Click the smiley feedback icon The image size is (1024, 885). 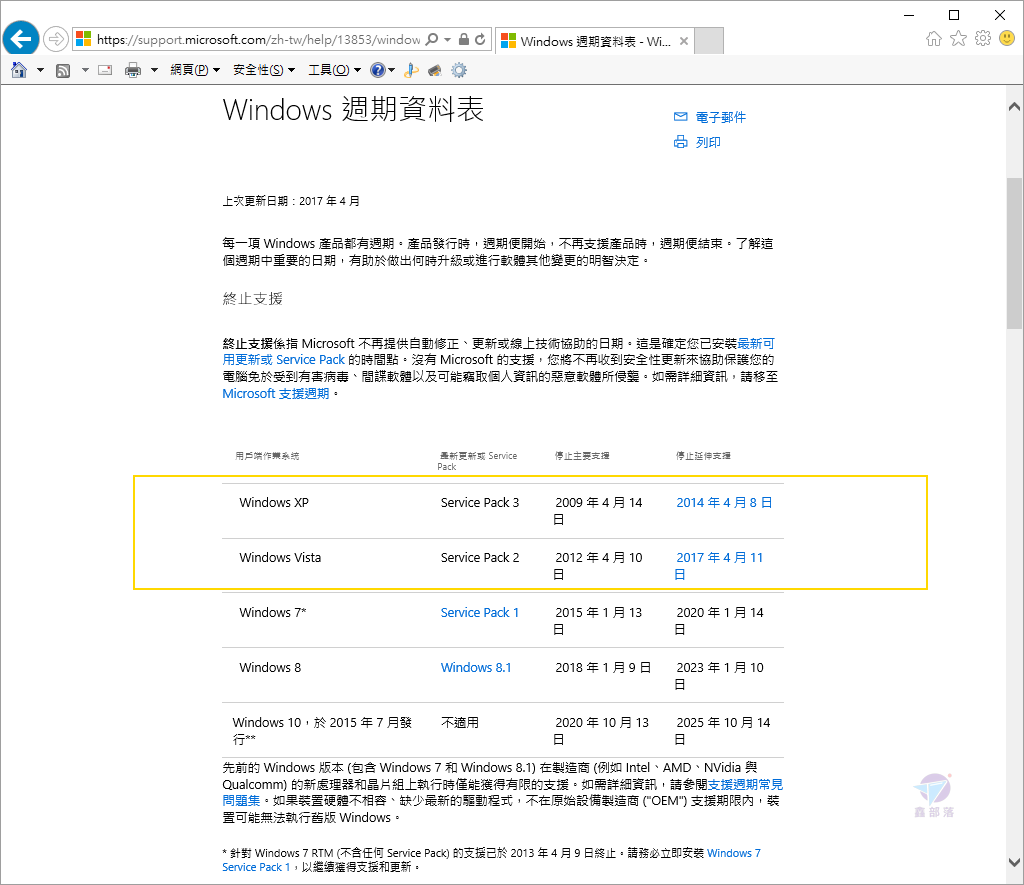coord(1007,39)
